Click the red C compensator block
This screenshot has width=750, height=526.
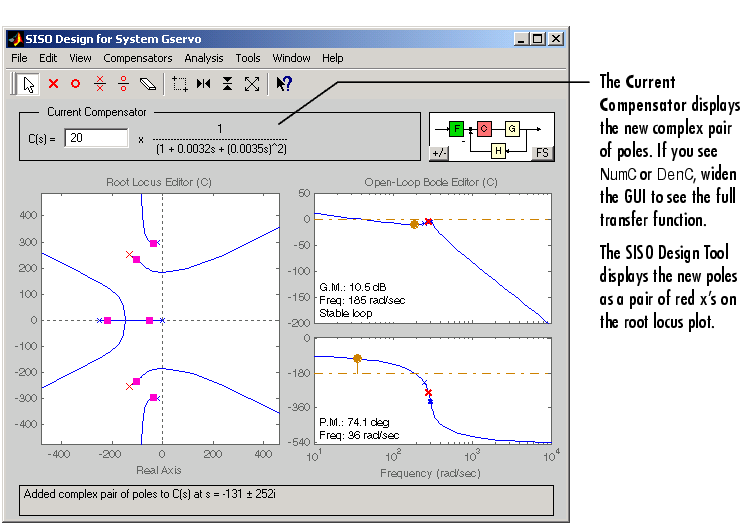click(x=484, y=129)
